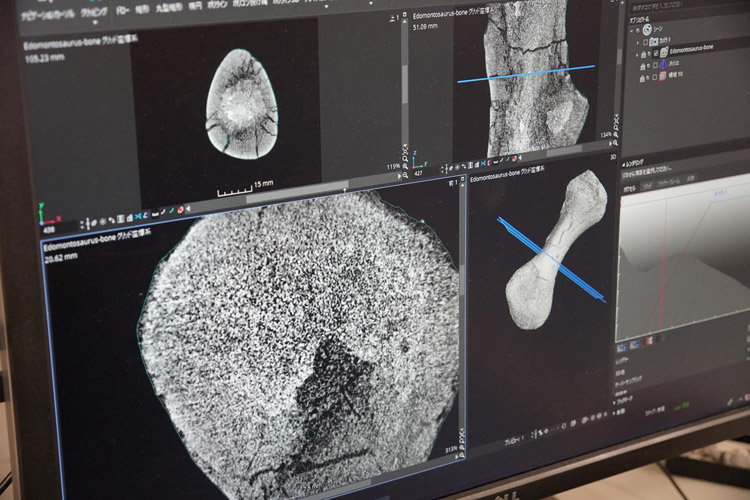Click the search field above the scene tree
750x500 pixels.
pos(689,6)
